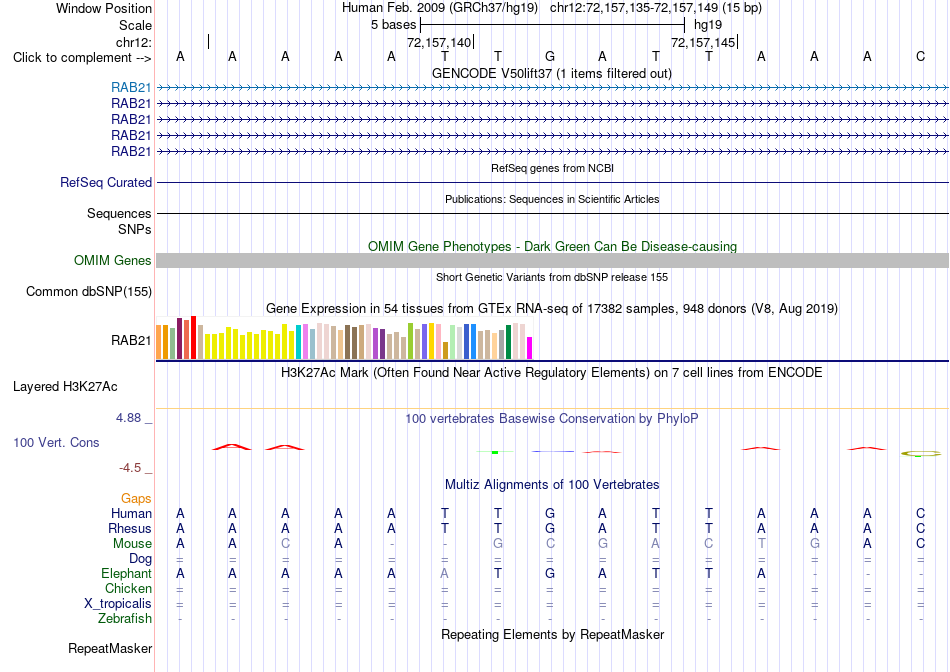The width and height of the screenshot is (950, 672).
Task: Click the Sequences track label
Action: 119,213
